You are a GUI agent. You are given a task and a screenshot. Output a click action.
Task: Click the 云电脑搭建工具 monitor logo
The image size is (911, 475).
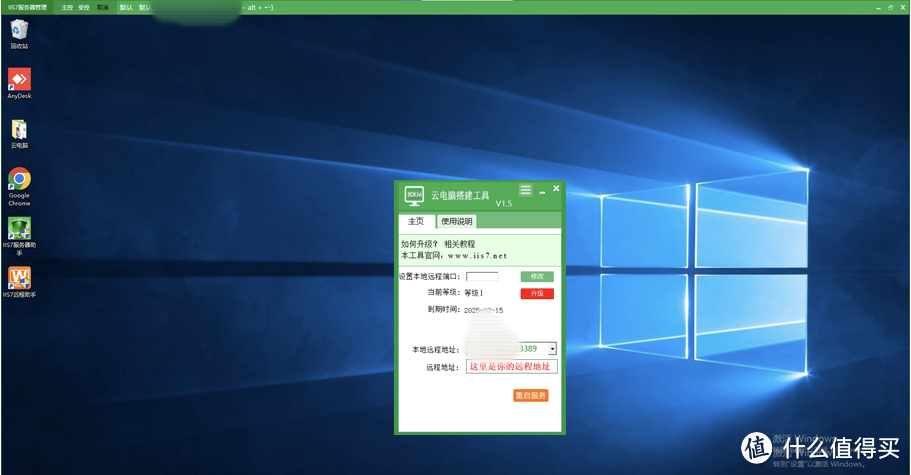pos(414,195)
